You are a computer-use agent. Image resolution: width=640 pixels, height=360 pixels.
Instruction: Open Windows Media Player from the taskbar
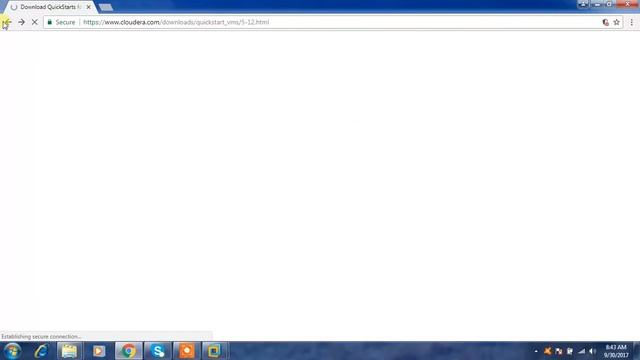tap(99, 351)
